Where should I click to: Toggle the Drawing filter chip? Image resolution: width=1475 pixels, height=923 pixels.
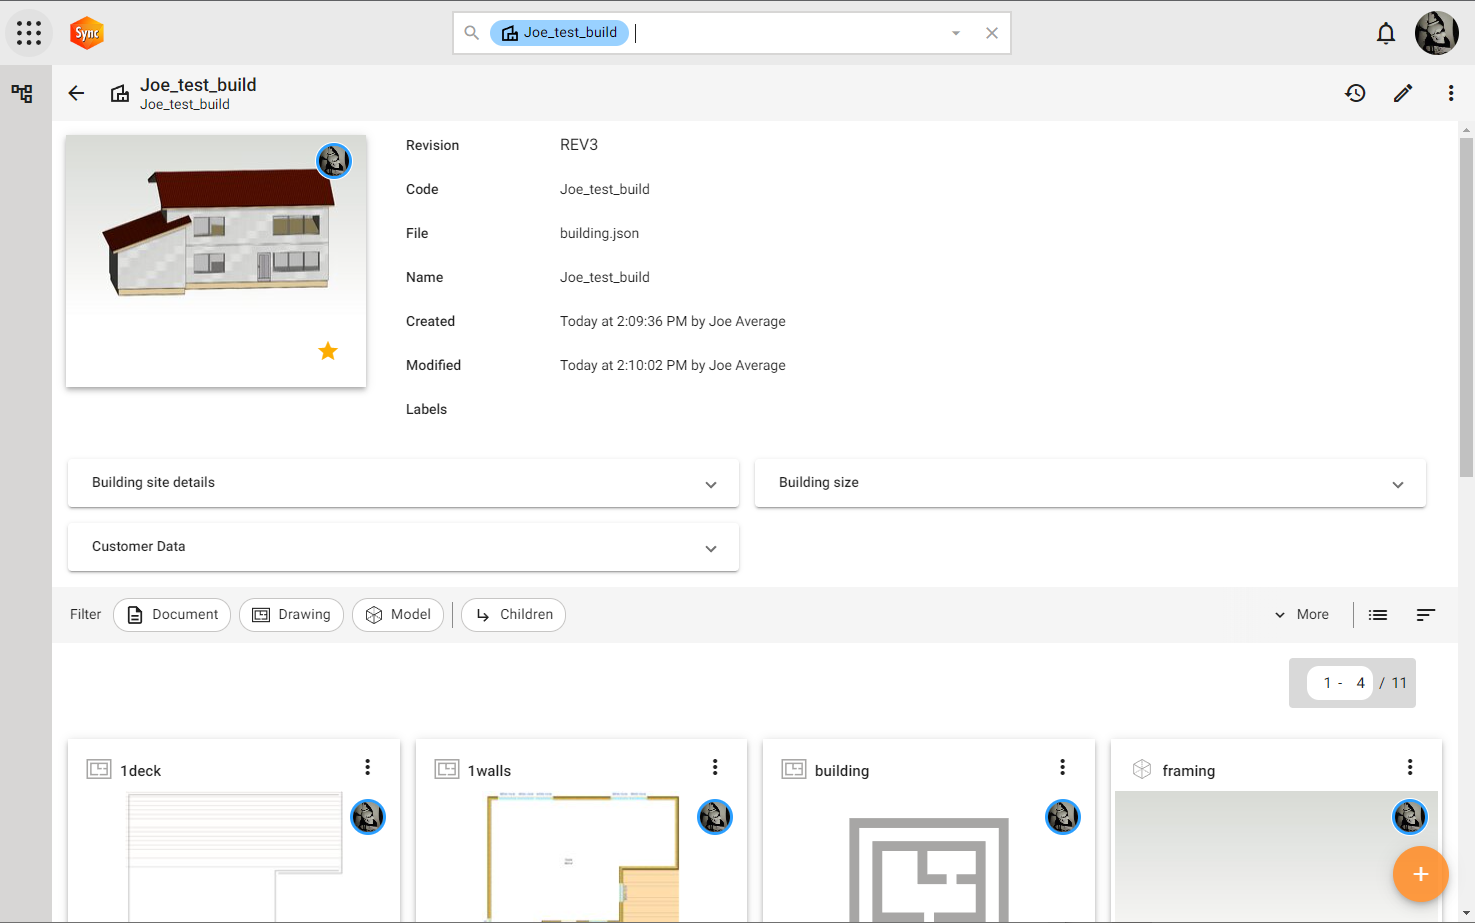(x=291, y=615)
